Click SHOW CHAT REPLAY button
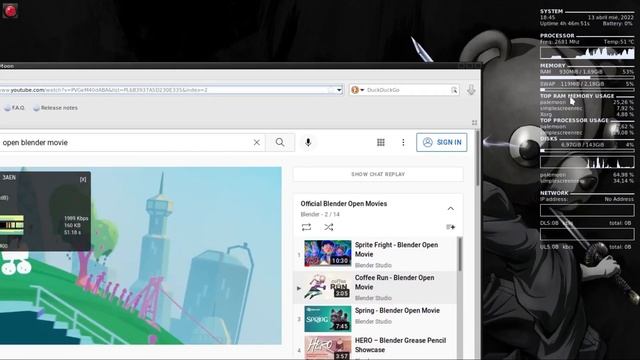The image size is (640, 360). [378, 174]
